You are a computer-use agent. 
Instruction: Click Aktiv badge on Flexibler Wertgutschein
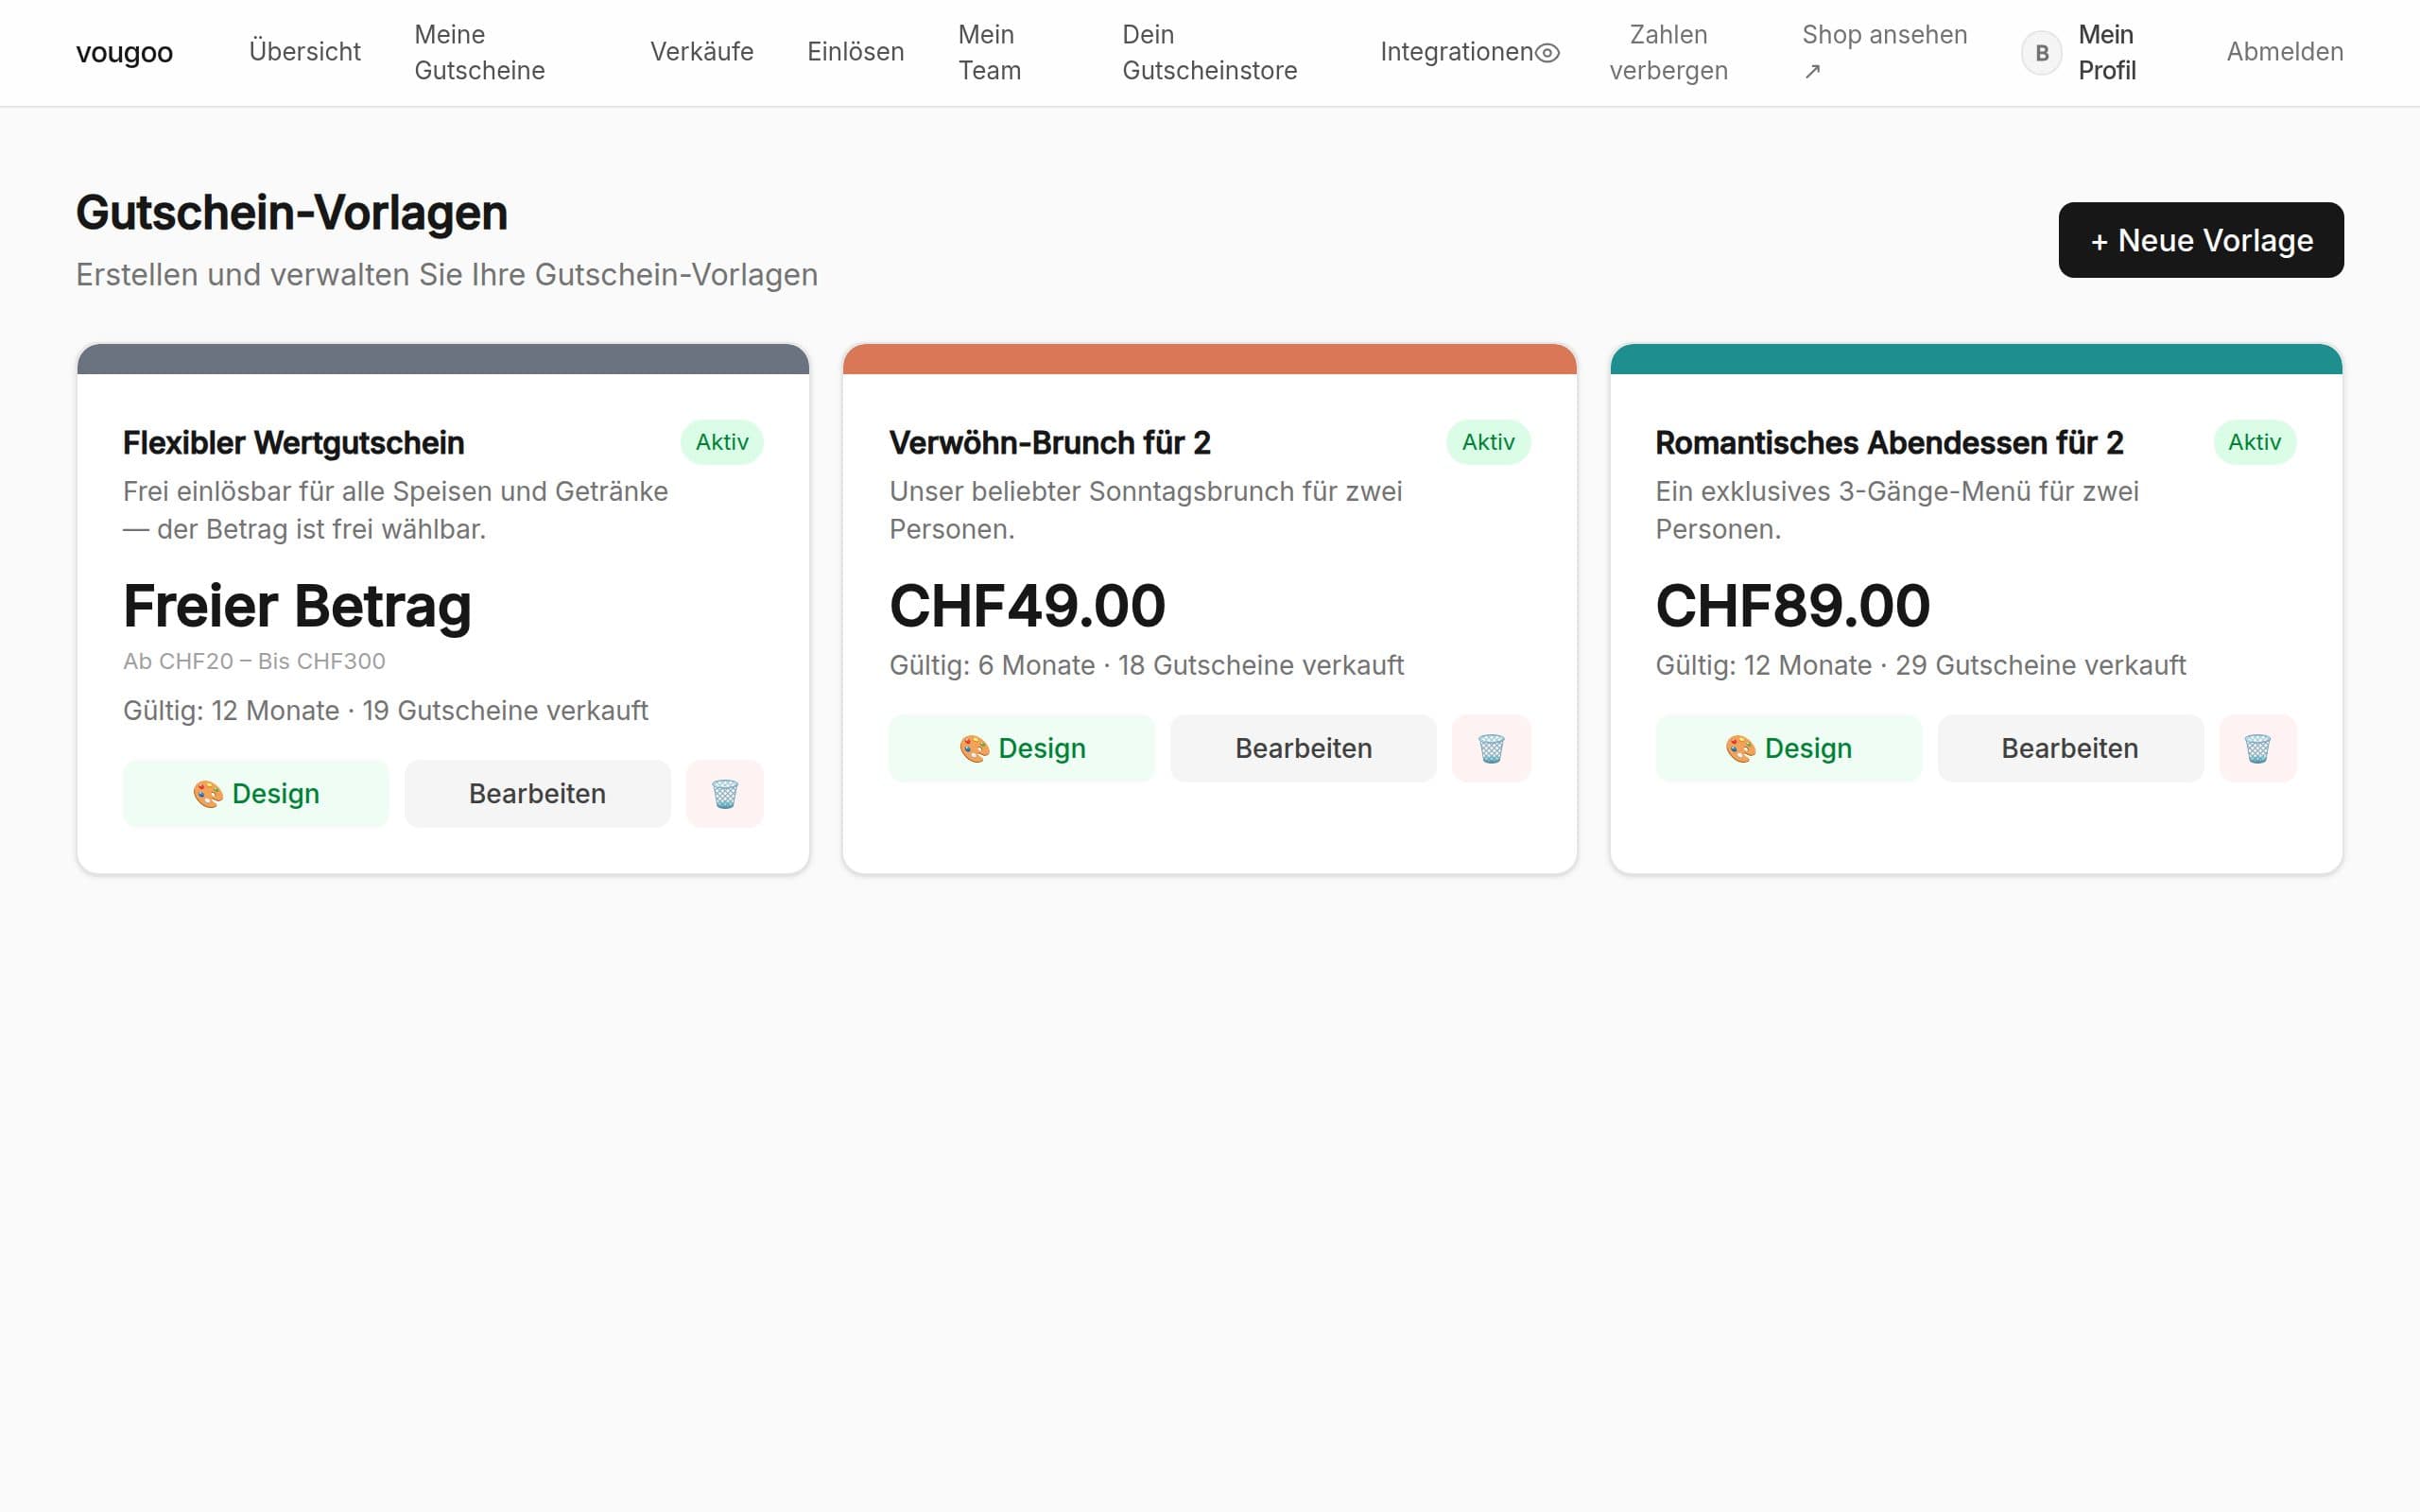(x=722, y=442)
